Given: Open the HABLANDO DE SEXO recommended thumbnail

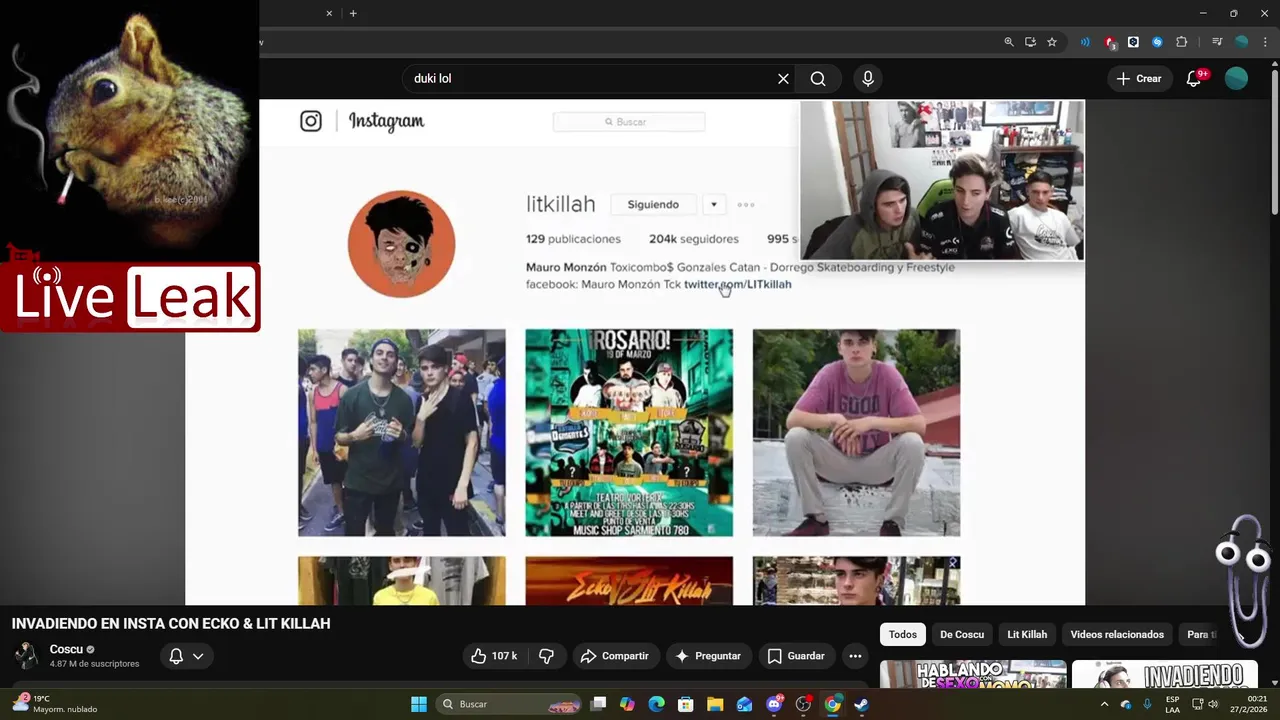Looking at the screenshot, I should click(x=973, y=675).
